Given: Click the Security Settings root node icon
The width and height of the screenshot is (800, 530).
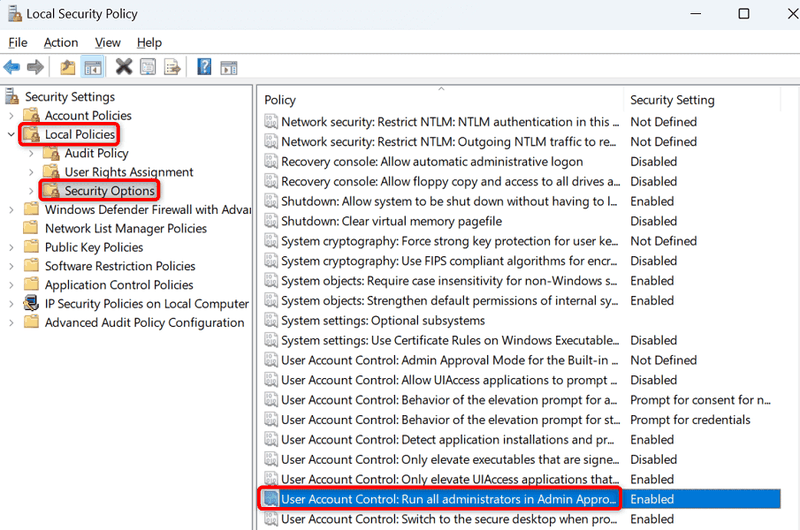Looking at the screenshot, I should pos(12,96).
